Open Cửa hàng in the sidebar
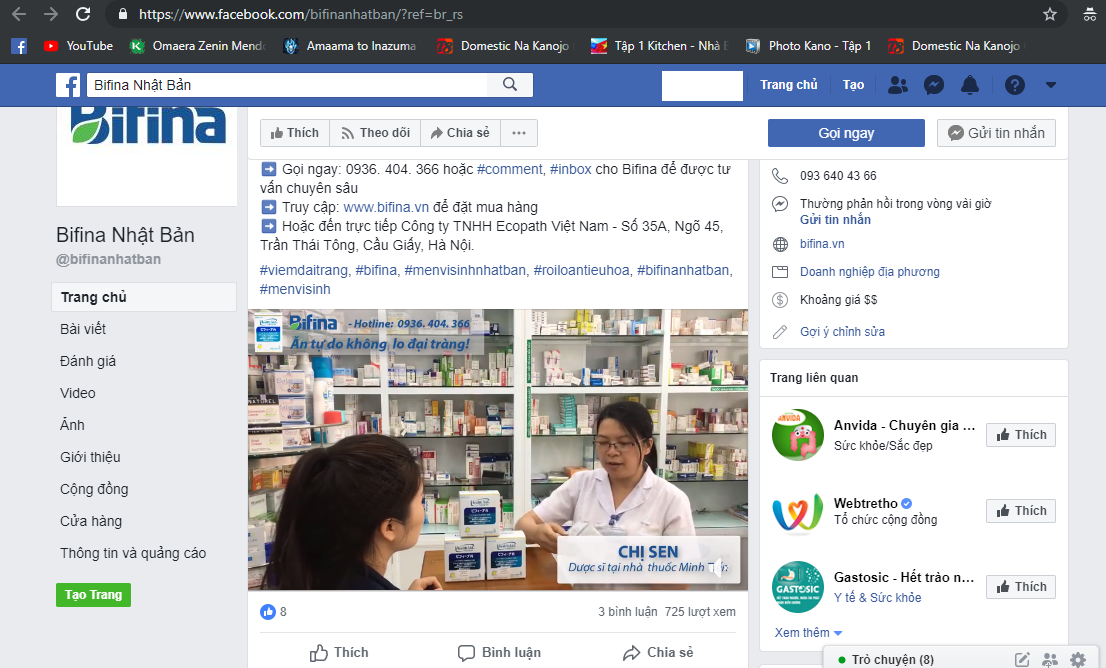 point(91,521)
